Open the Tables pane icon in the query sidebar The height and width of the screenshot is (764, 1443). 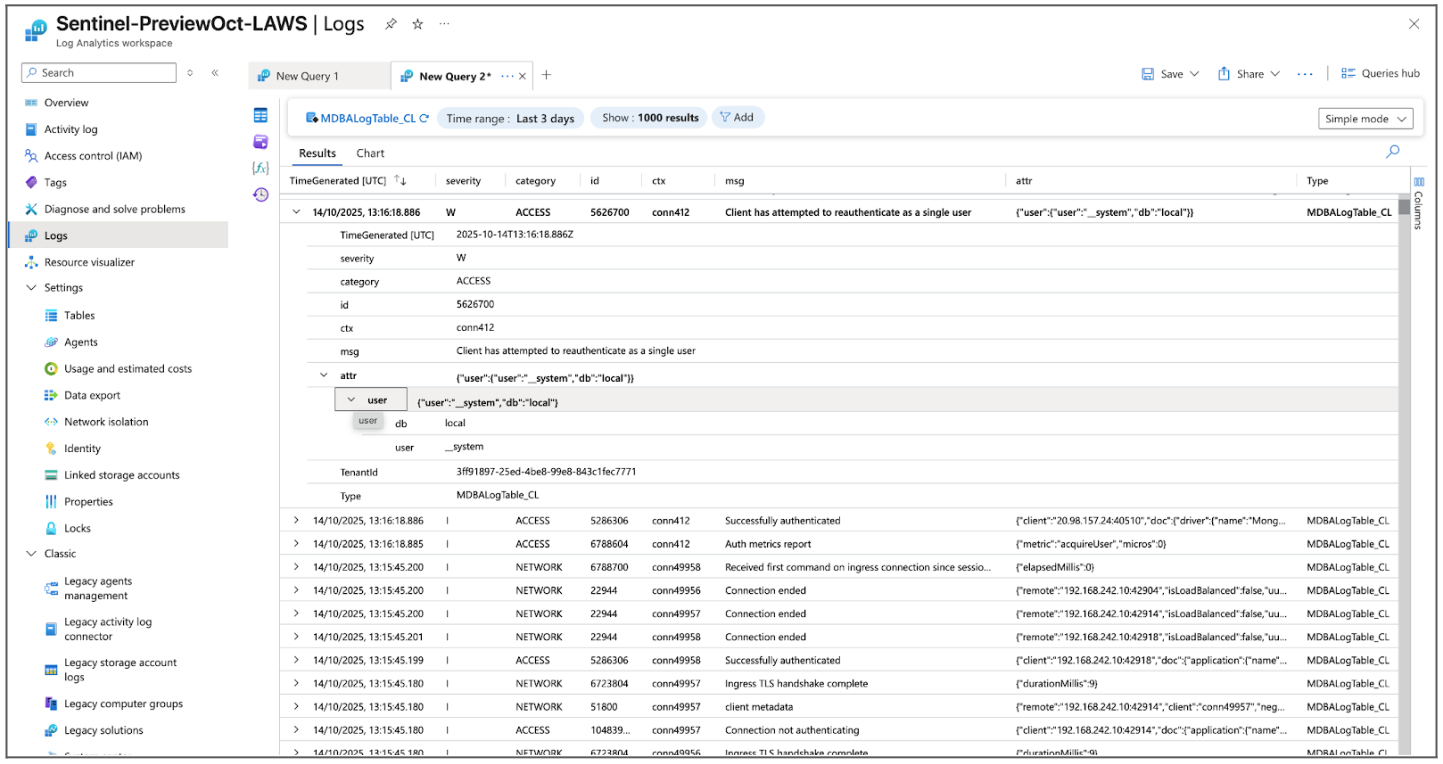[x=260, y=114]
